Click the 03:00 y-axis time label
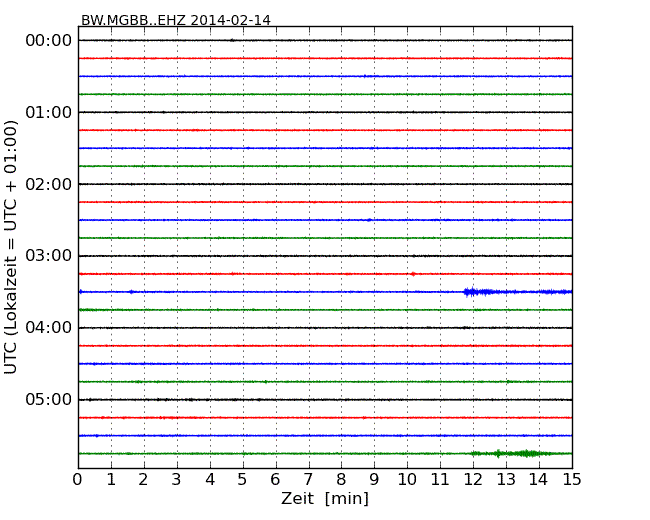Image resolution: width=650 pixels, height=520 pixels. [x=49, y=256]
